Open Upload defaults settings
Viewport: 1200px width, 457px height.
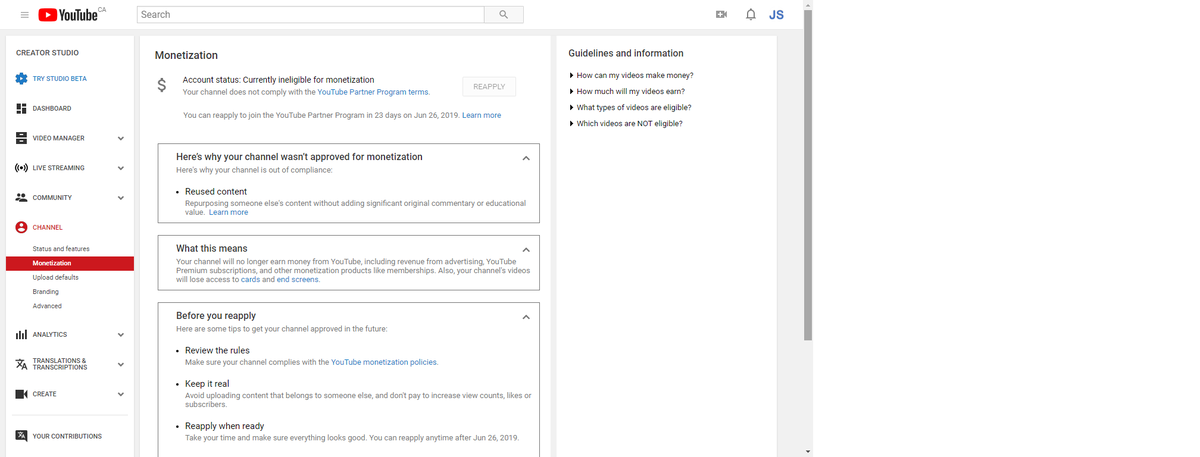pyautogui.click(x=55, y=277)
